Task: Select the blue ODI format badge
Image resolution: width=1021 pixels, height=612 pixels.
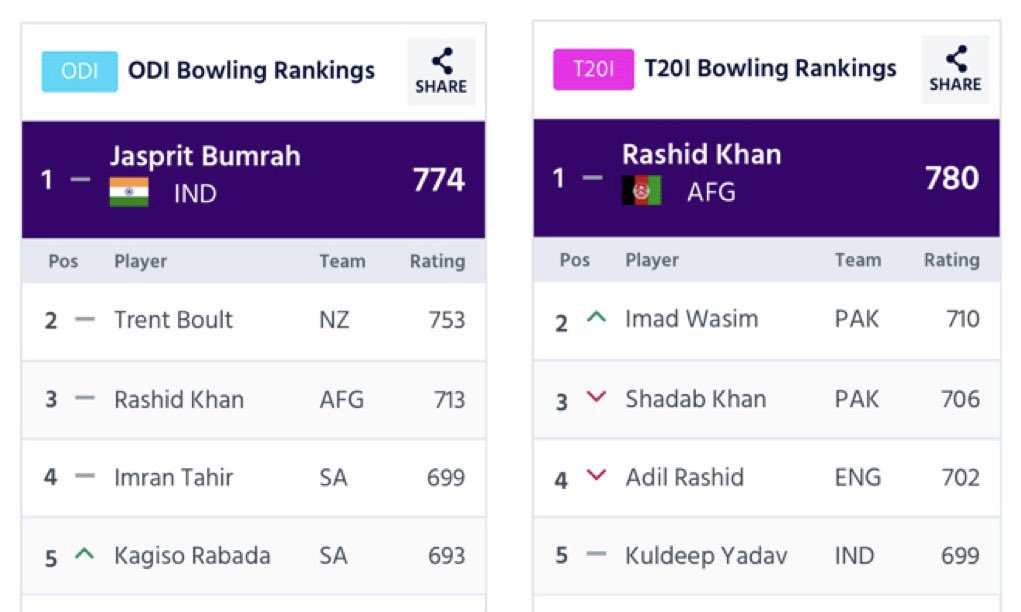Action: [79, 71]
